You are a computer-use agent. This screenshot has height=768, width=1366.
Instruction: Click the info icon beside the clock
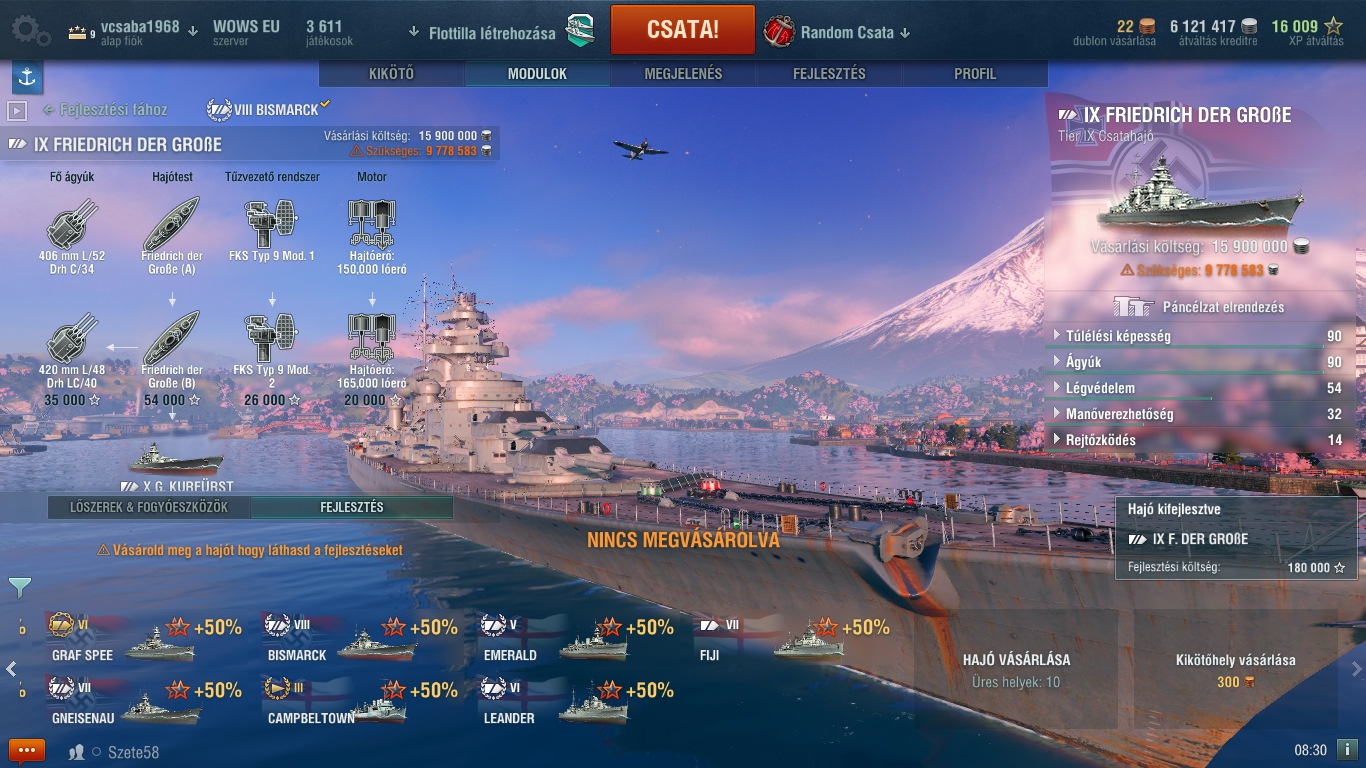pos(1347,749)
